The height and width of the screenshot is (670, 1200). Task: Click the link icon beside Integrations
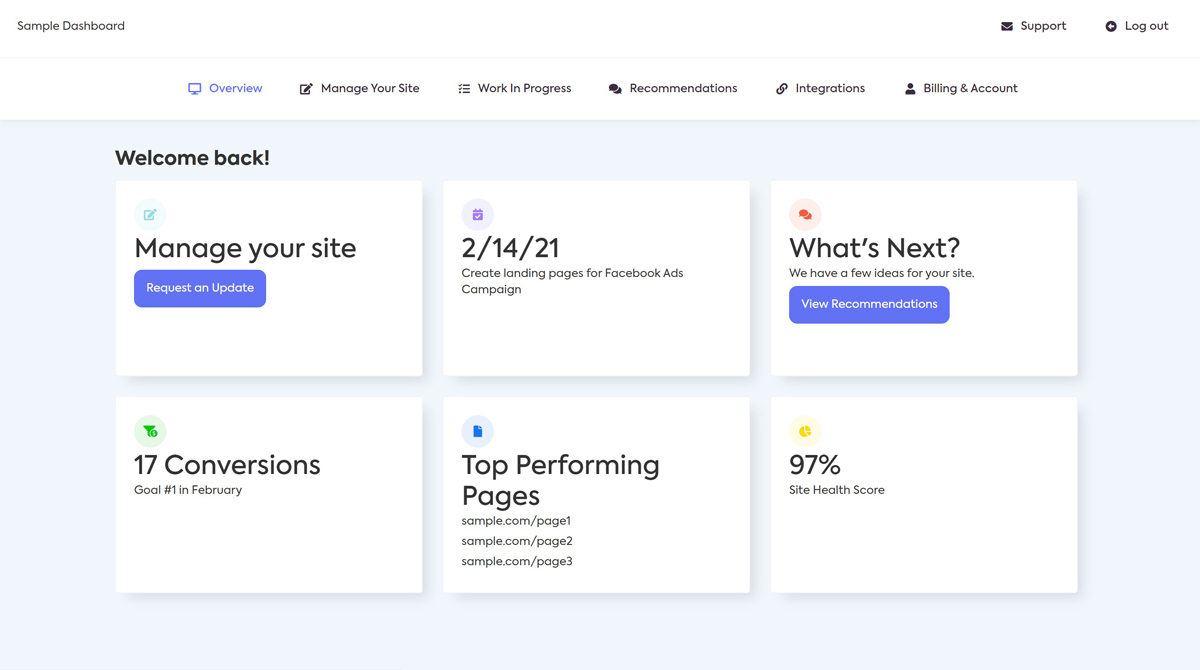780,88
